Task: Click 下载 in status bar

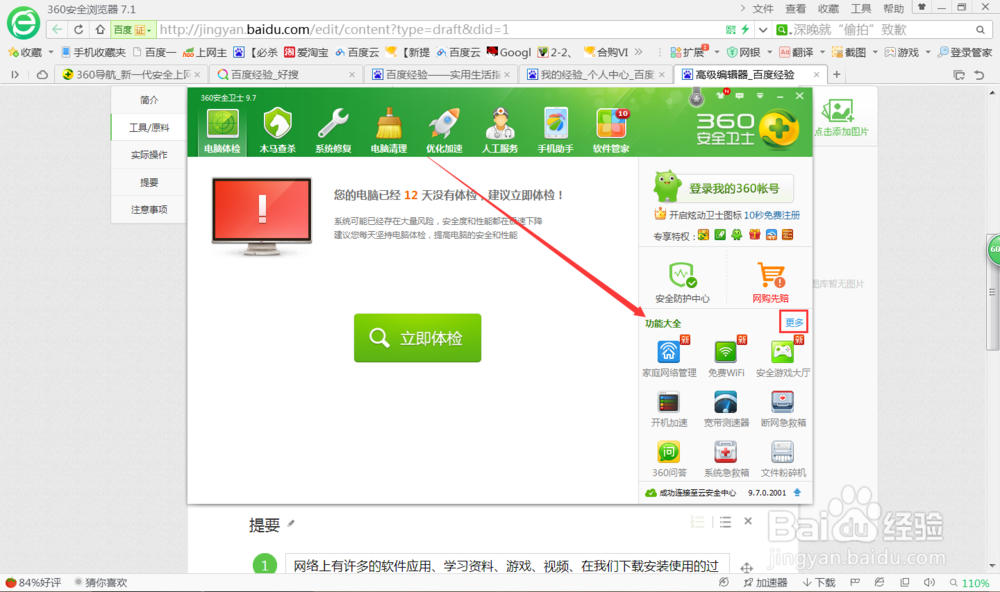Action: coord(819,582)
